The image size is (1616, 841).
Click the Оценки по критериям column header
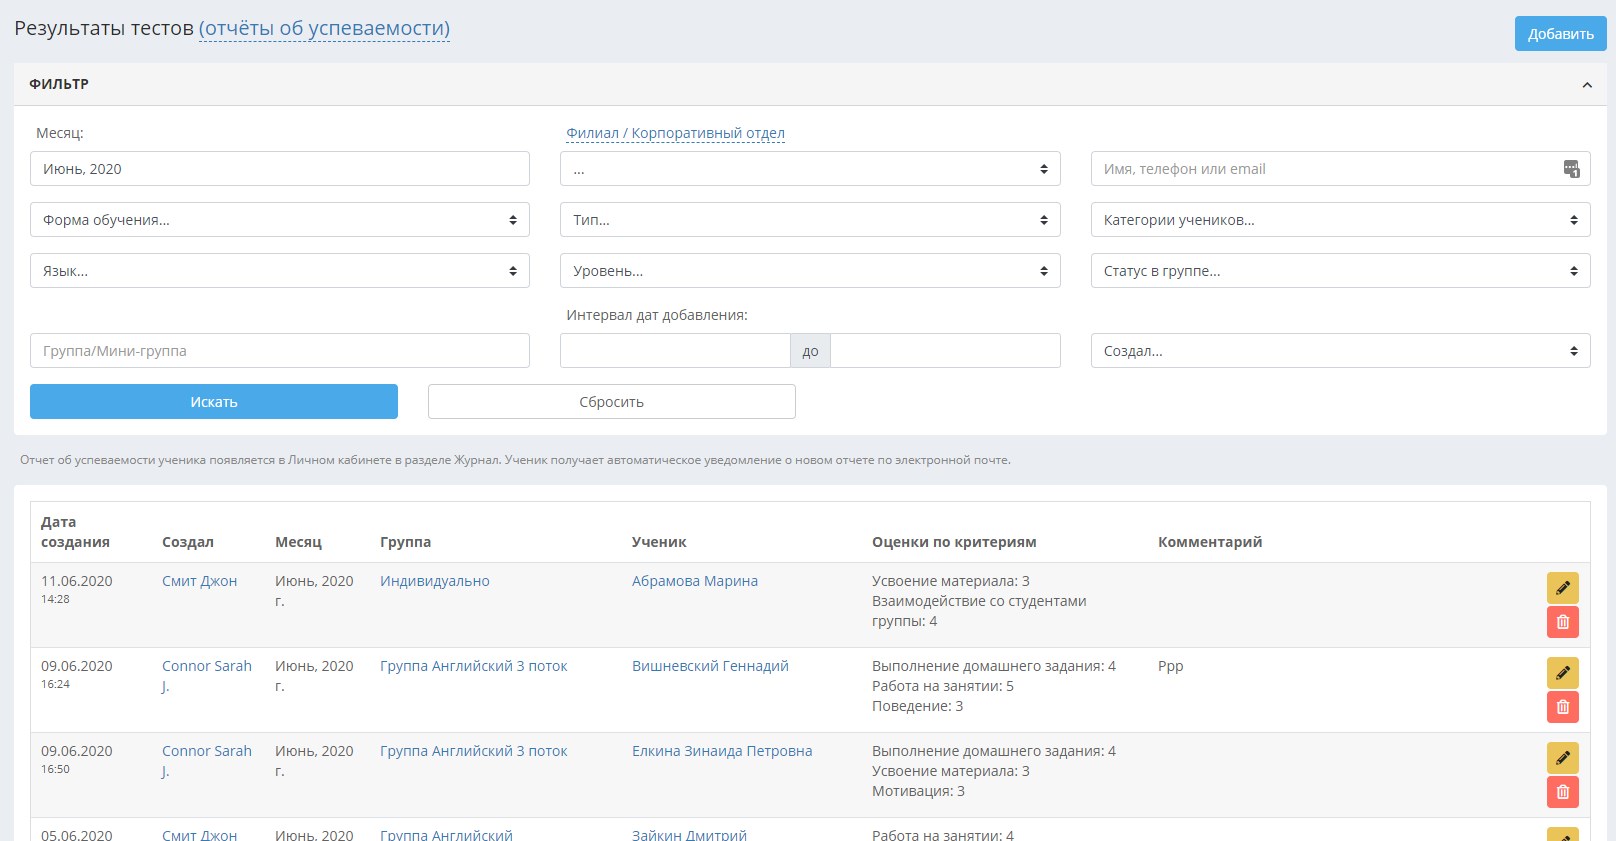(x=954, y=542)
